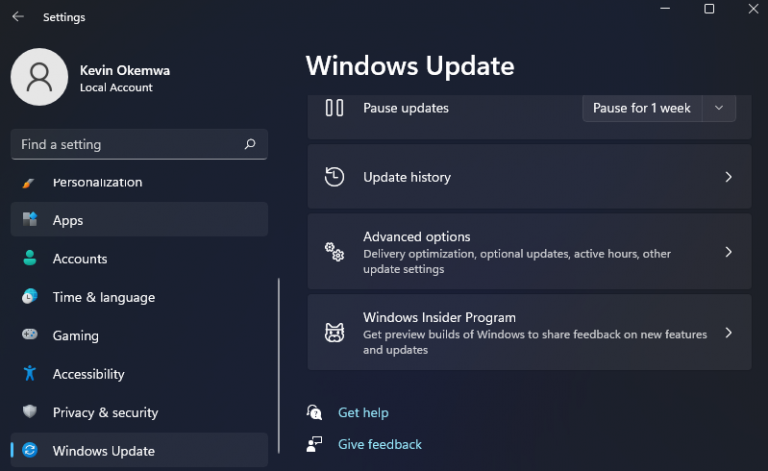Viewport: 768px width, 471px height.
Task: Expand Windows Insider Program with its chevron
Action: pyautogui.click(x=728, y=333)
